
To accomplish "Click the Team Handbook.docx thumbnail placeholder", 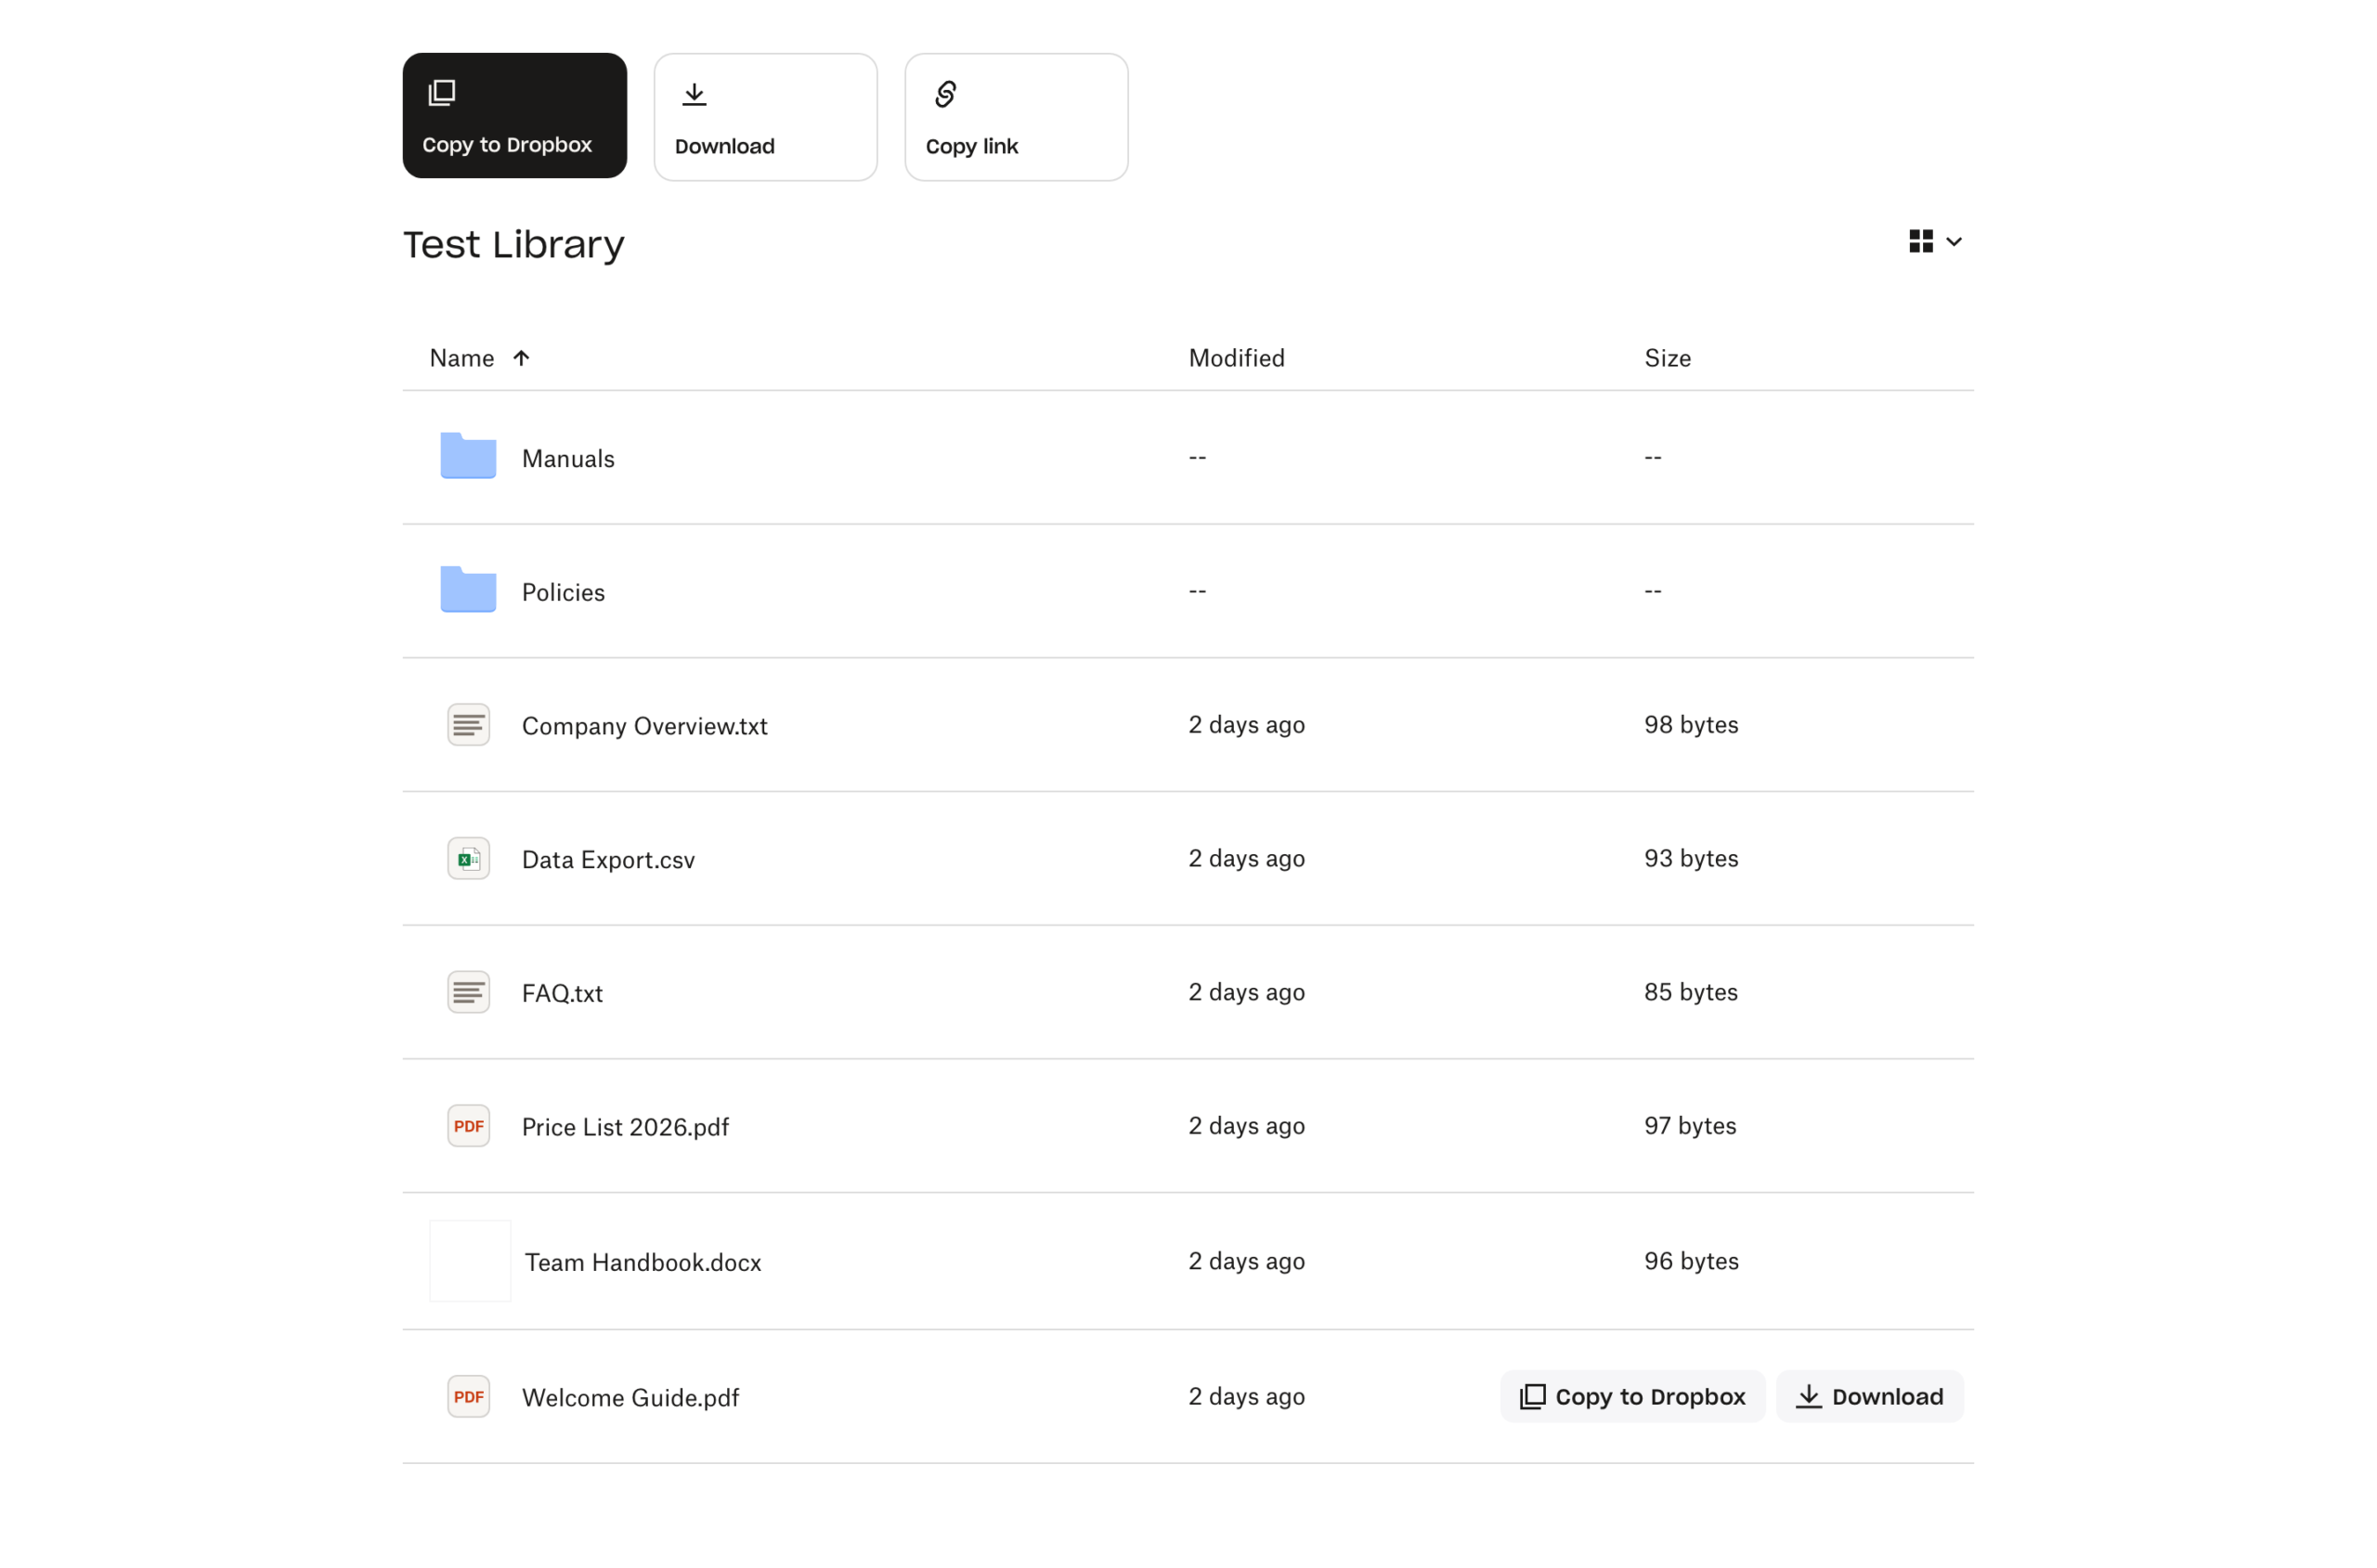I will click(x=470, y=1262).
